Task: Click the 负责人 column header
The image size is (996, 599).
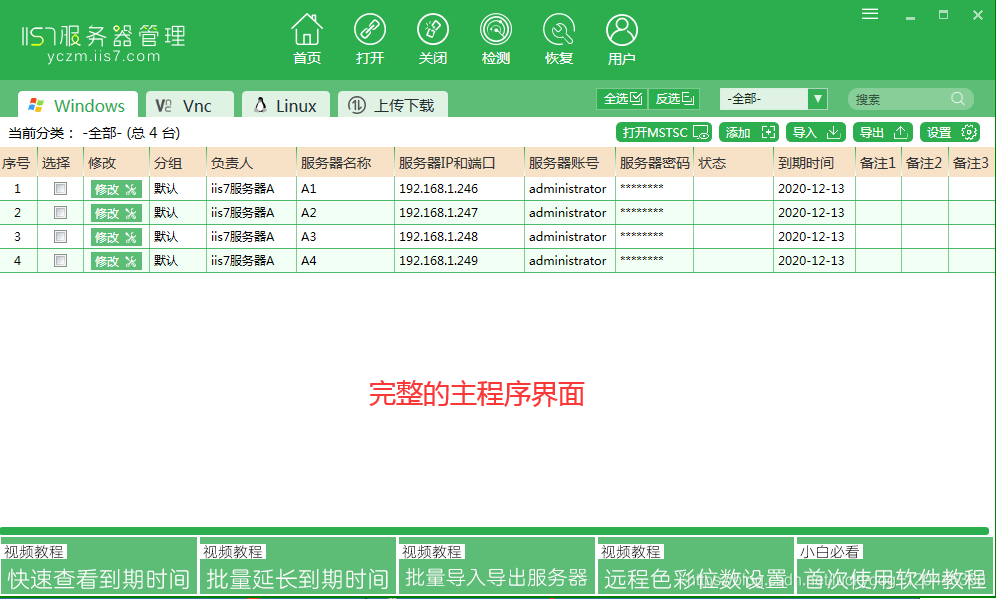Action: tap(251, 163)
